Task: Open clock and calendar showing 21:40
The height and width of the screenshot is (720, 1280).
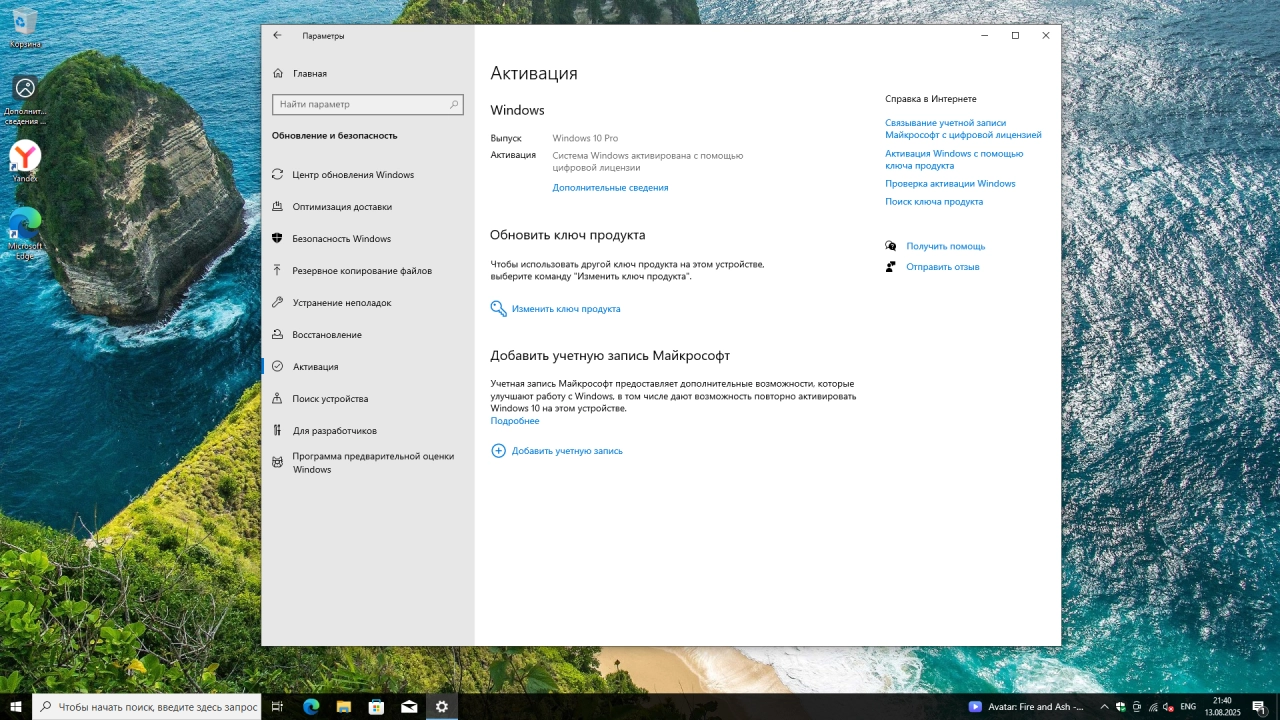Action: coord(1222,706)
